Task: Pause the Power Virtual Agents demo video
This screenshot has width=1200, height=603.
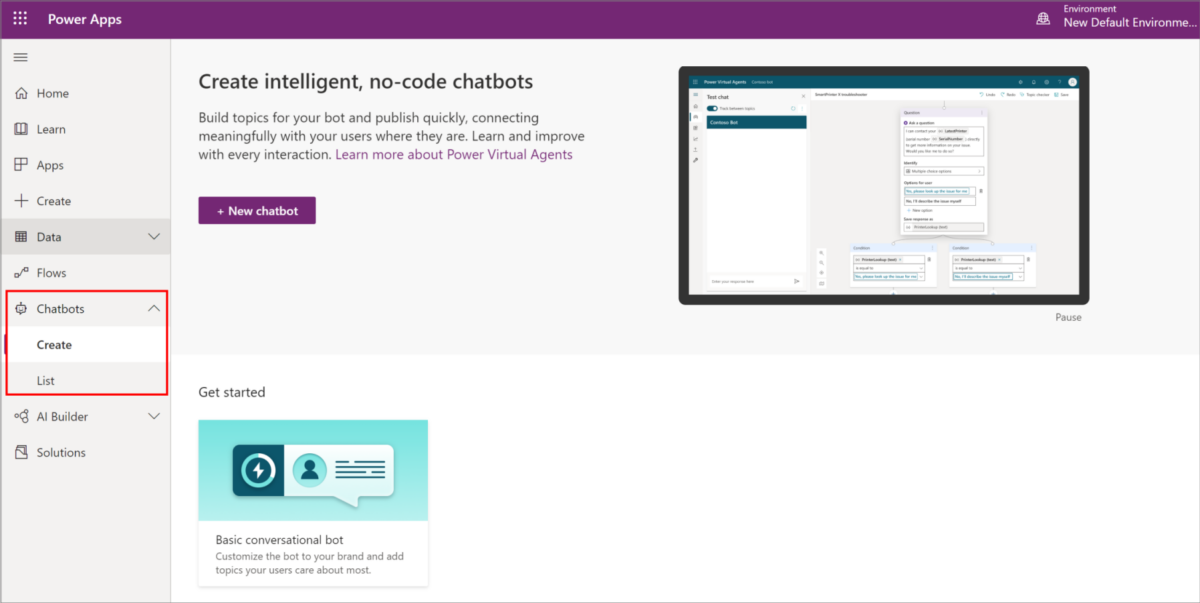Action: tap(1068, 316)
